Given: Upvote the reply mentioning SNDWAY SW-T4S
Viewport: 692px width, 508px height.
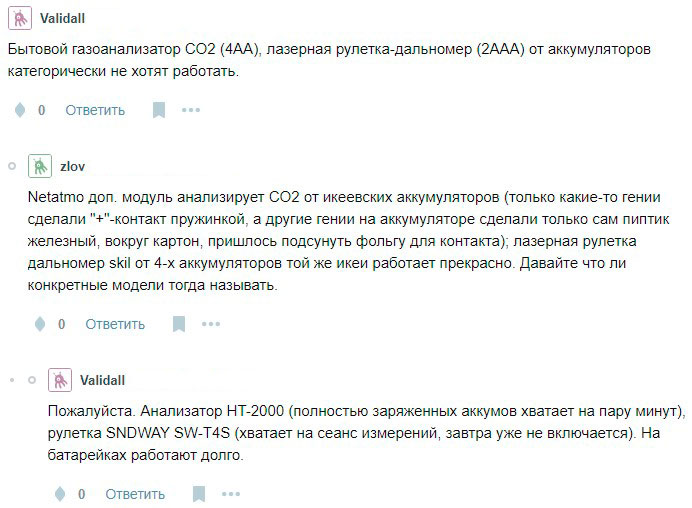Looking at the screenshot, I should (x=60, y=494).
